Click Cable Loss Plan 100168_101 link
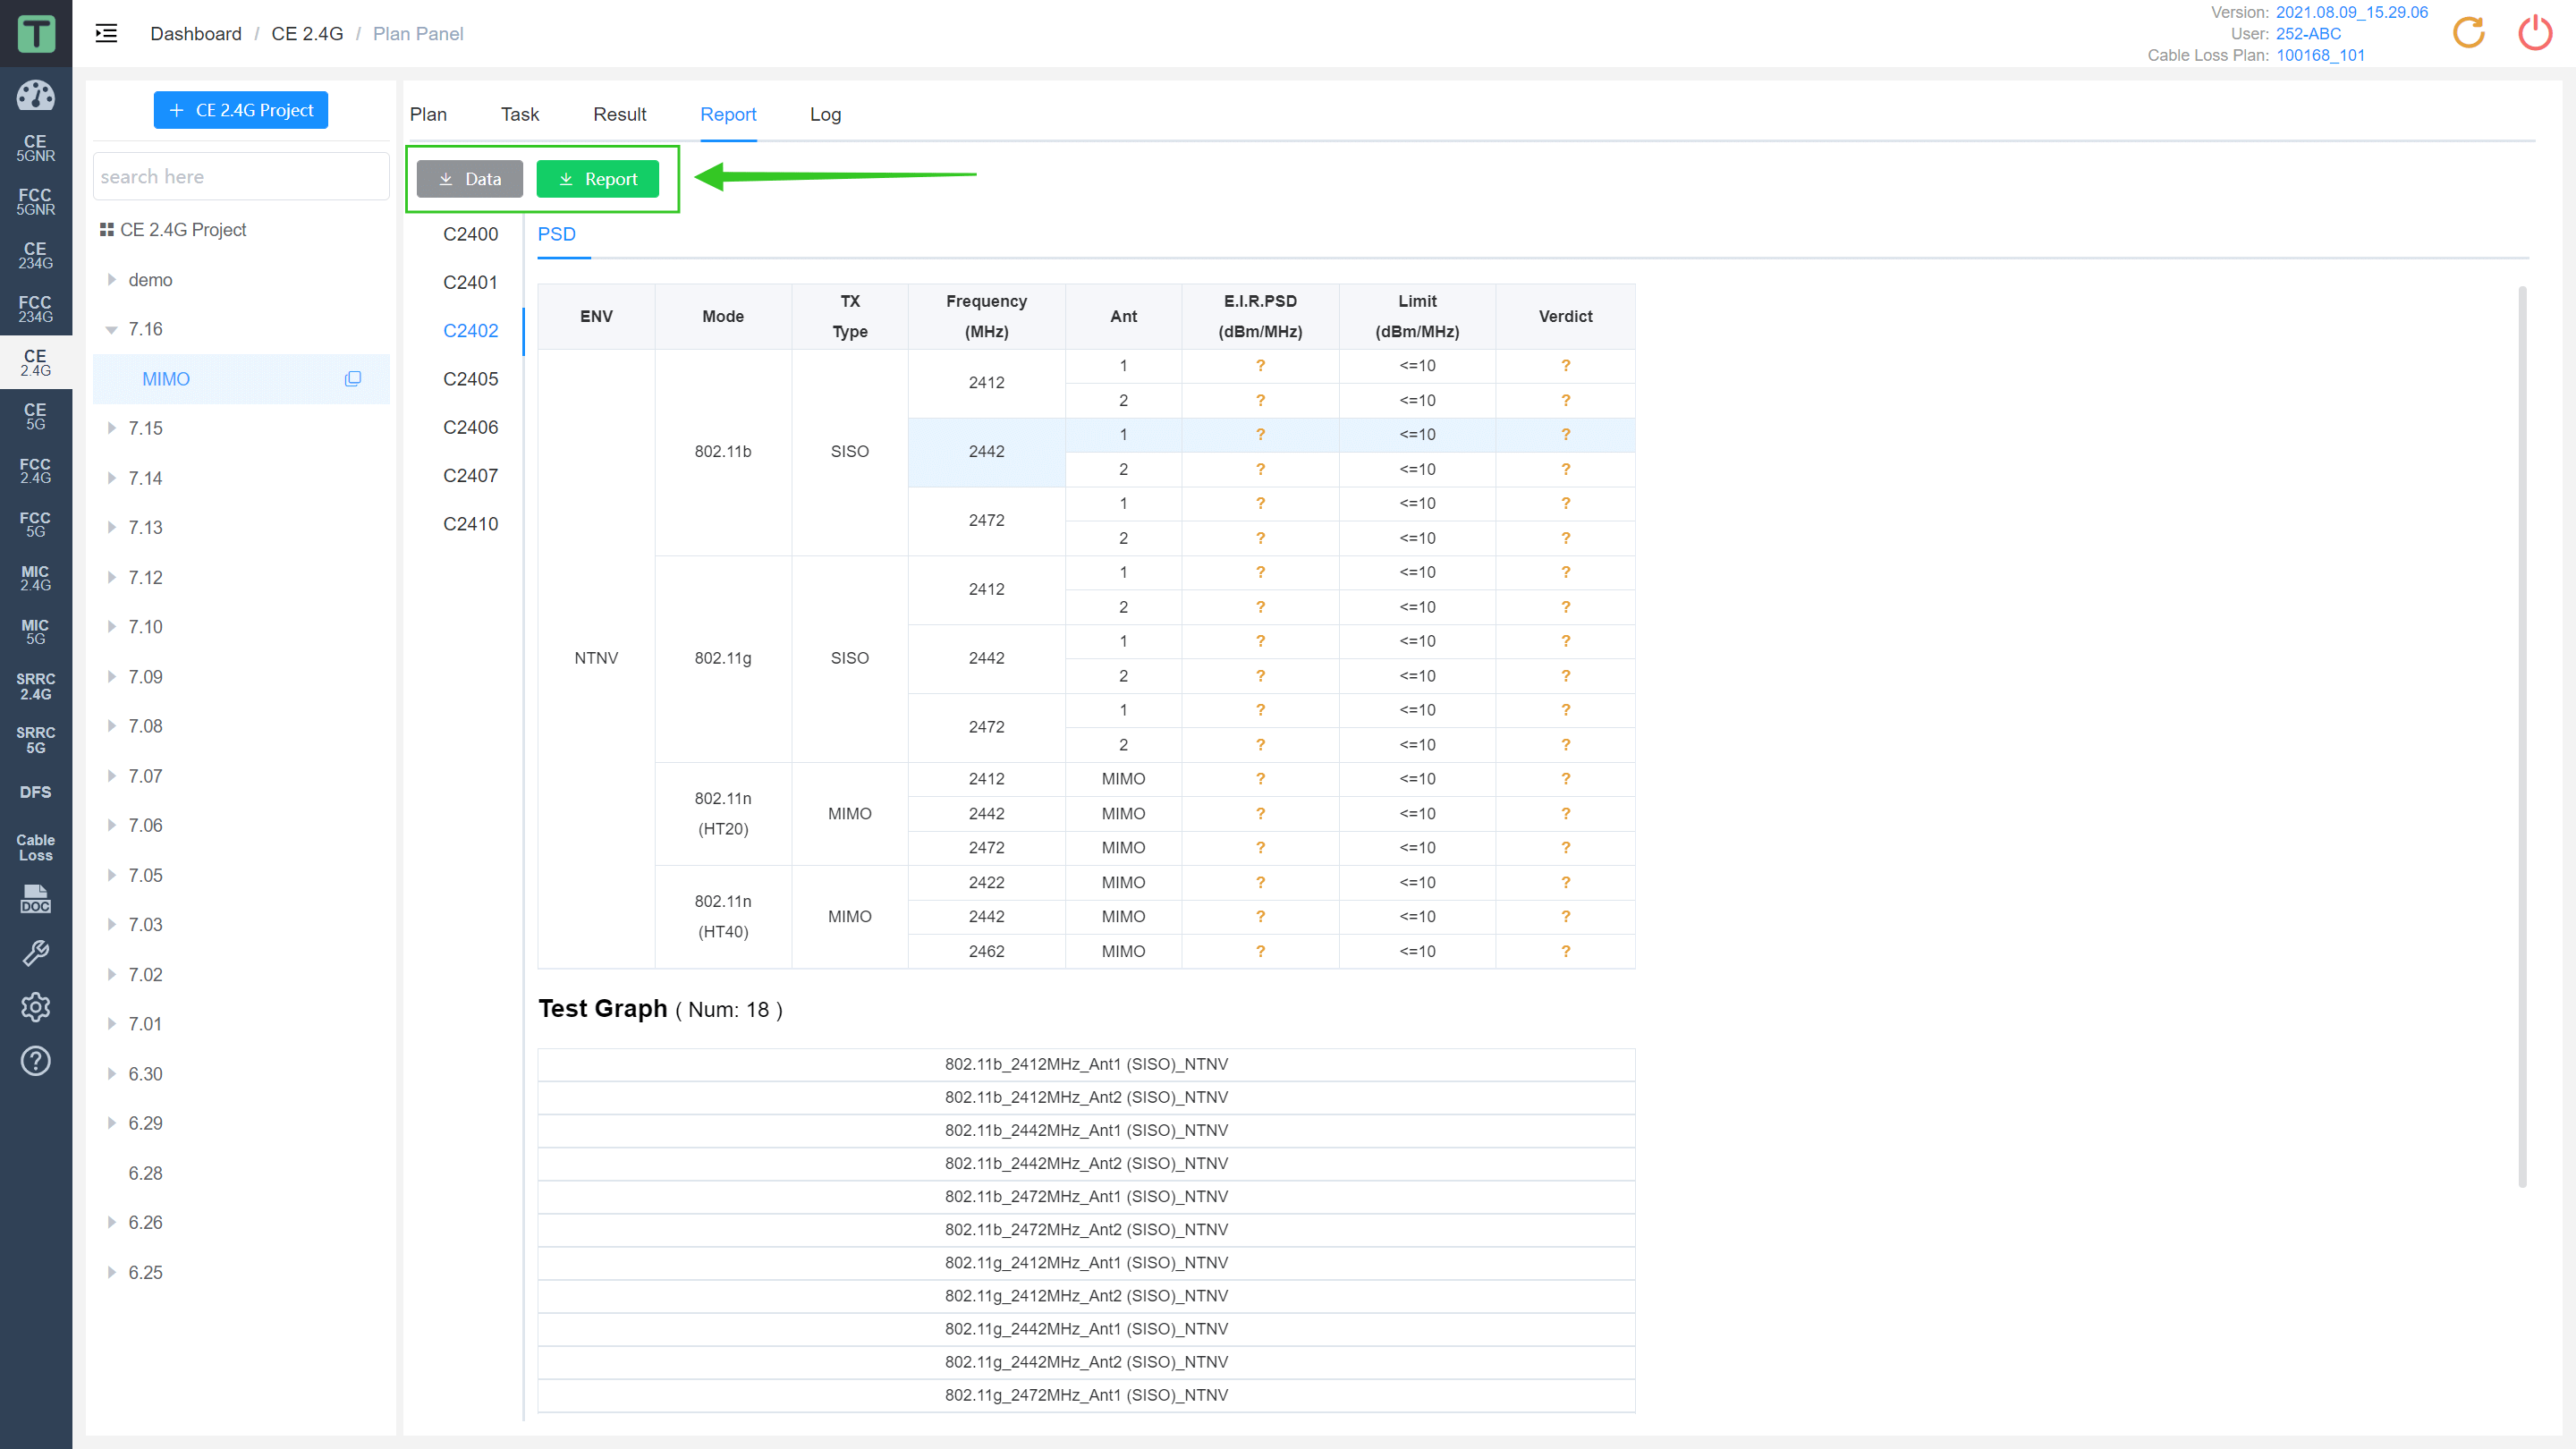Screen dimensions: 2576x1449 tap(2321, 55)
